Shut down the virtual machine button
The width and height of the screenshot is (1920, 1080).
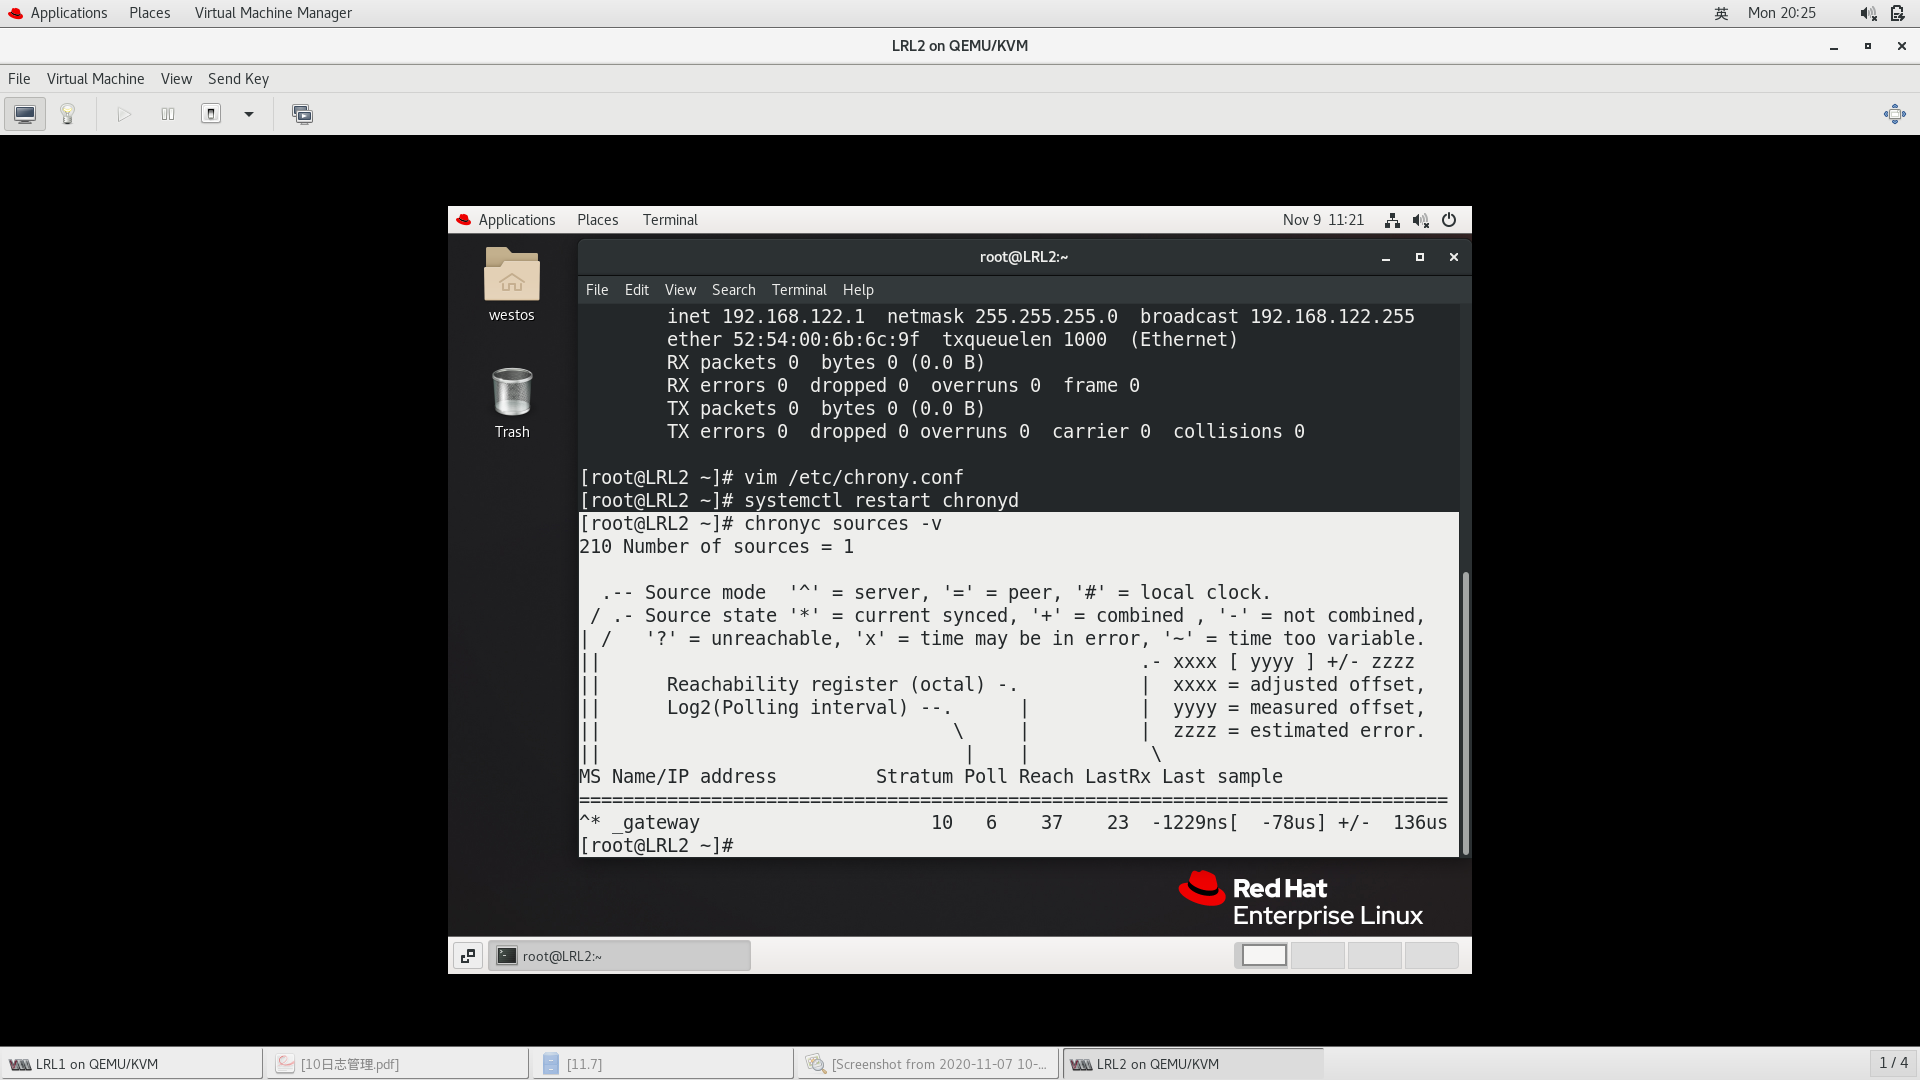coord(211,114)
